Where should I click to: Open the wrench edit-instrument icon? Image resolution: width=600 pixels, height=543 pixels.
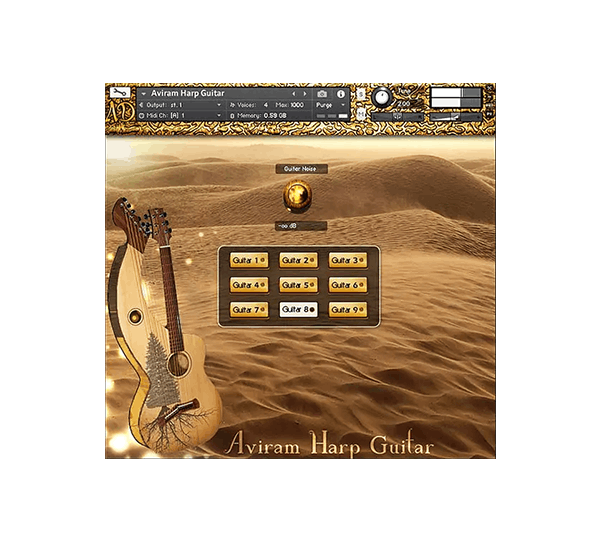pos(120,93)
